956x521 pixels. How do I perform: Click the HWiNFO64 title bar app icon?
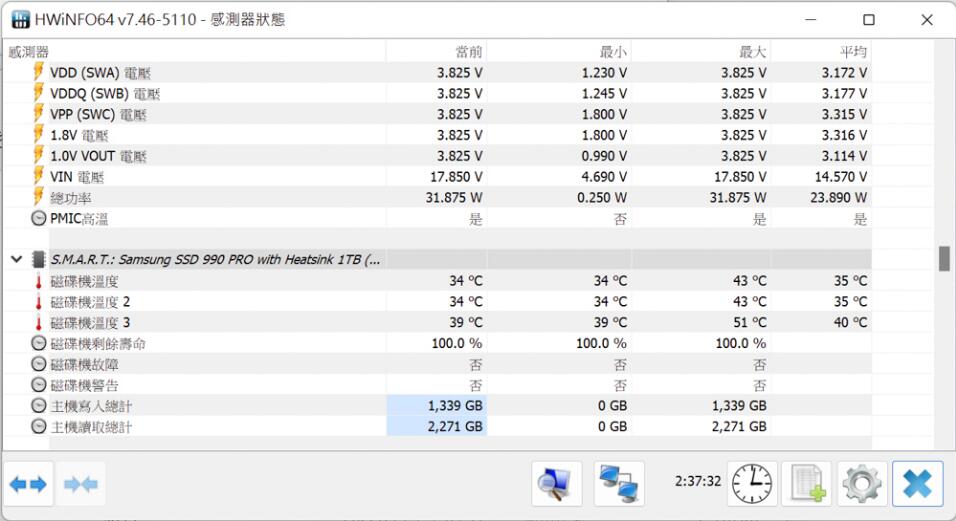[x=20, y=19]
